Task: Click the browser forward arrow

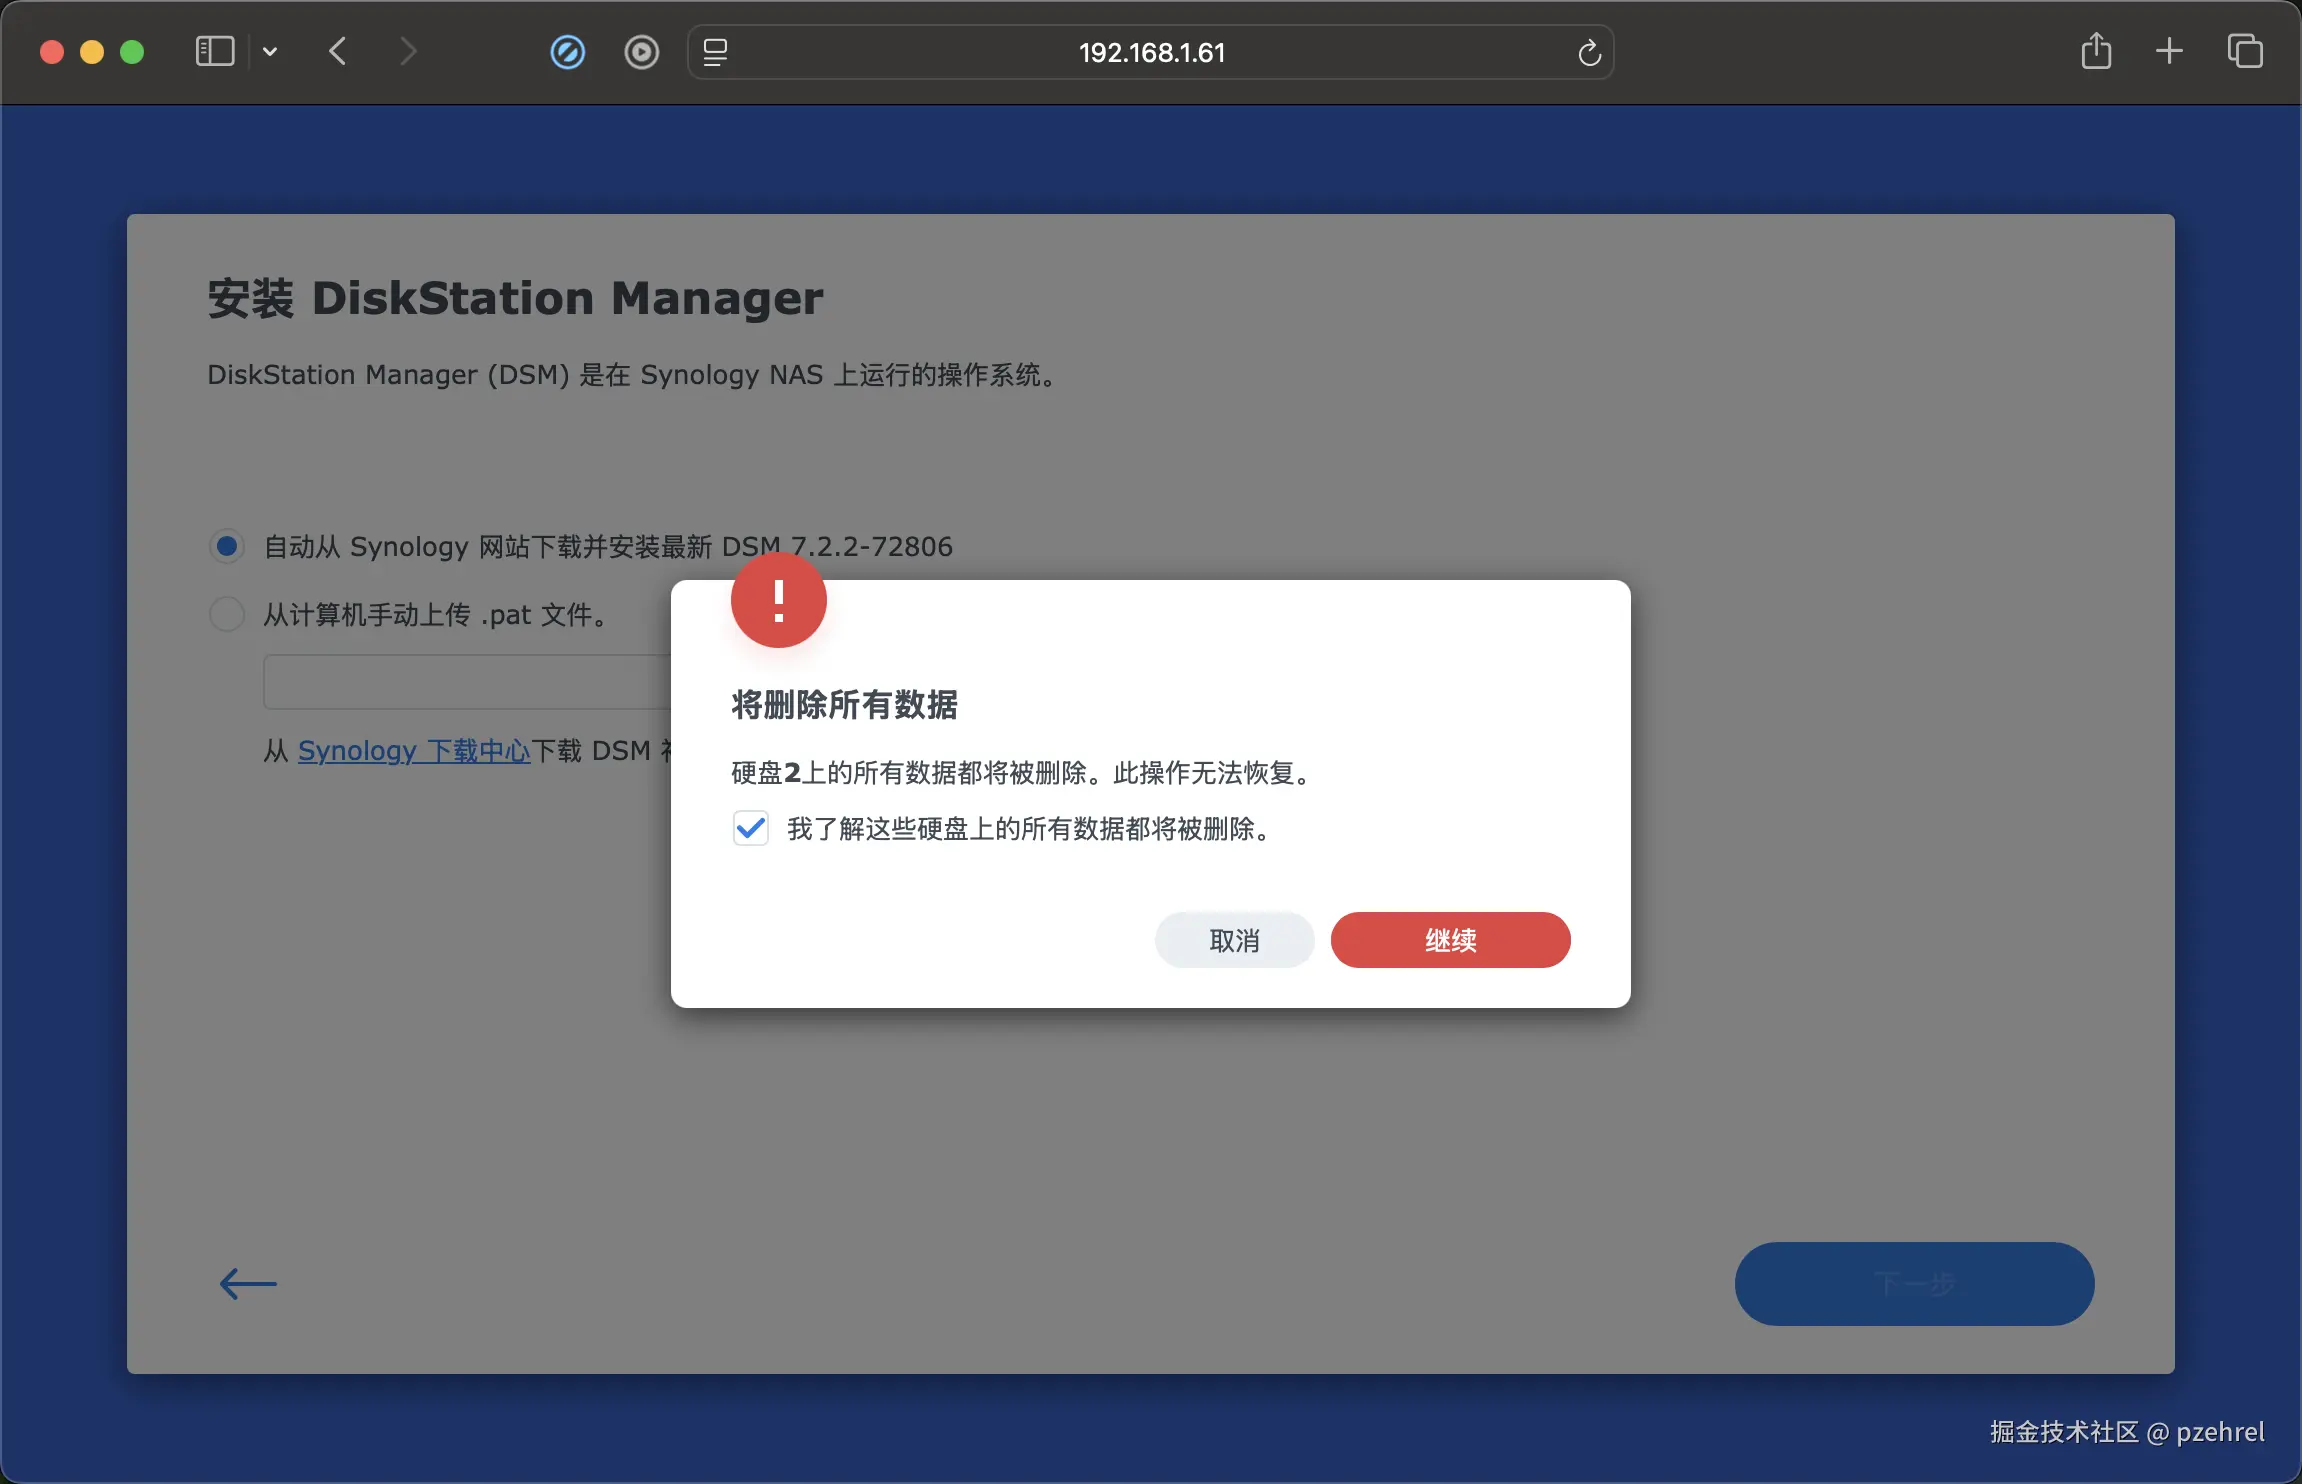Action: click(407, 51)
